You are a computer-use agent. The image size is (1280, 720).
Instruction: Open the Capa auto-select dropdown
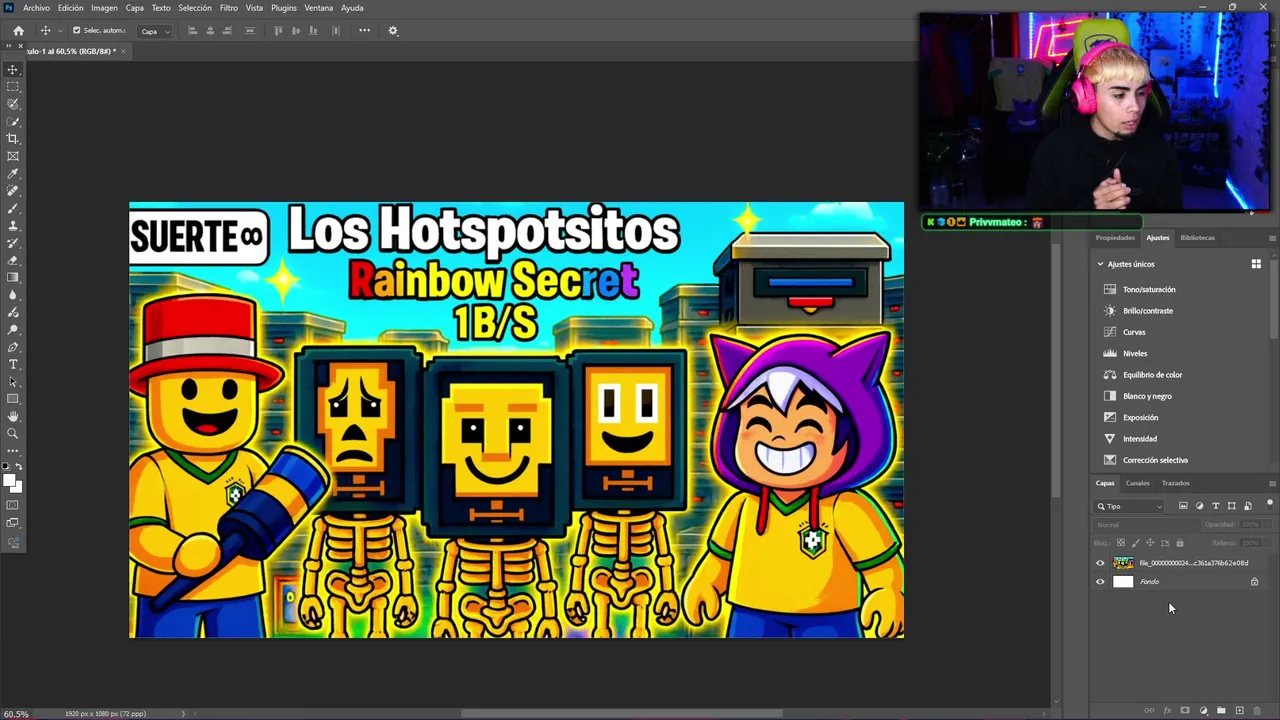pyautogui.click(x=154, y=31)
